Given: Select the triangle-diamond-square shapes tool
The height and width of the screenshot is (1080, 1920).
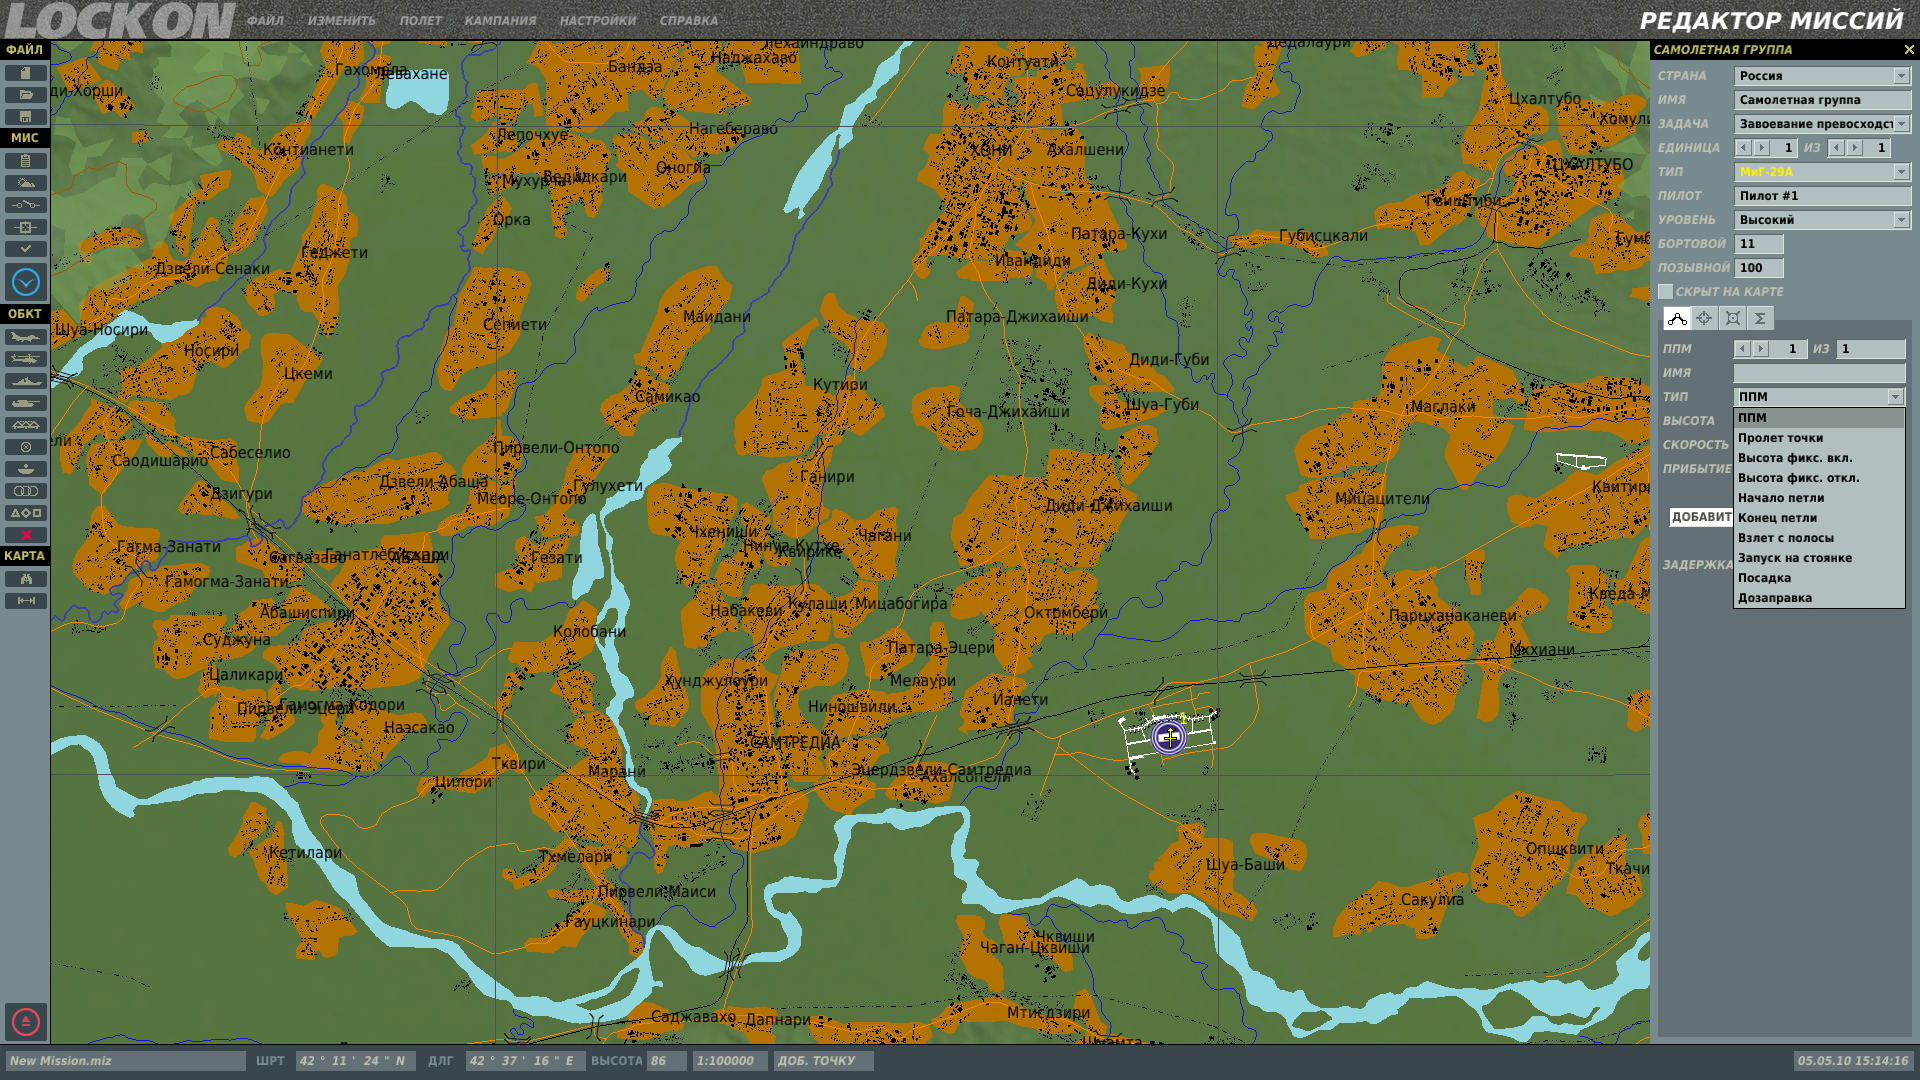Looking at the screenshot, I should coord(26,513).
